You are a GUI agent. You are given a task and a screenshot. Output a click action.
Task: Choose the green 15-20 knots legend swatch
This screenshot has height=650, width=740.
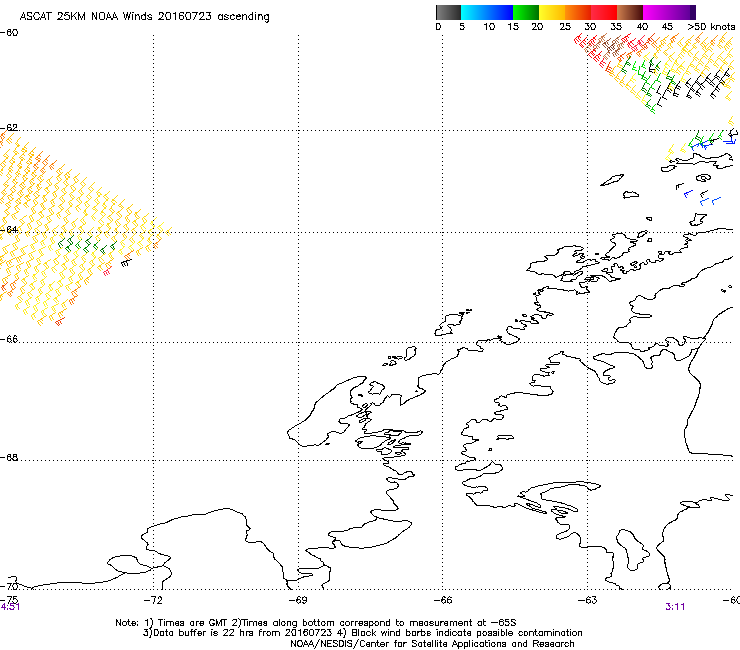coord(526,12)
